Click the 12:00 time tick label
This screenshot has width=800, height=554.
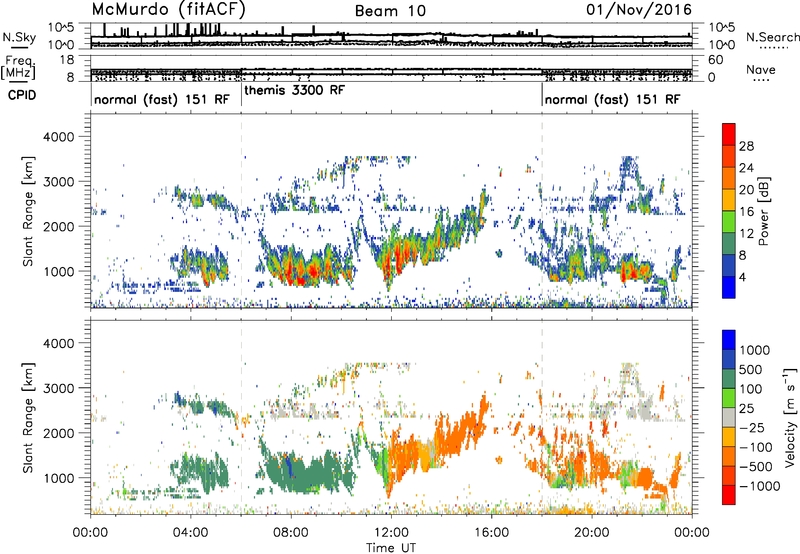[391, 533]
